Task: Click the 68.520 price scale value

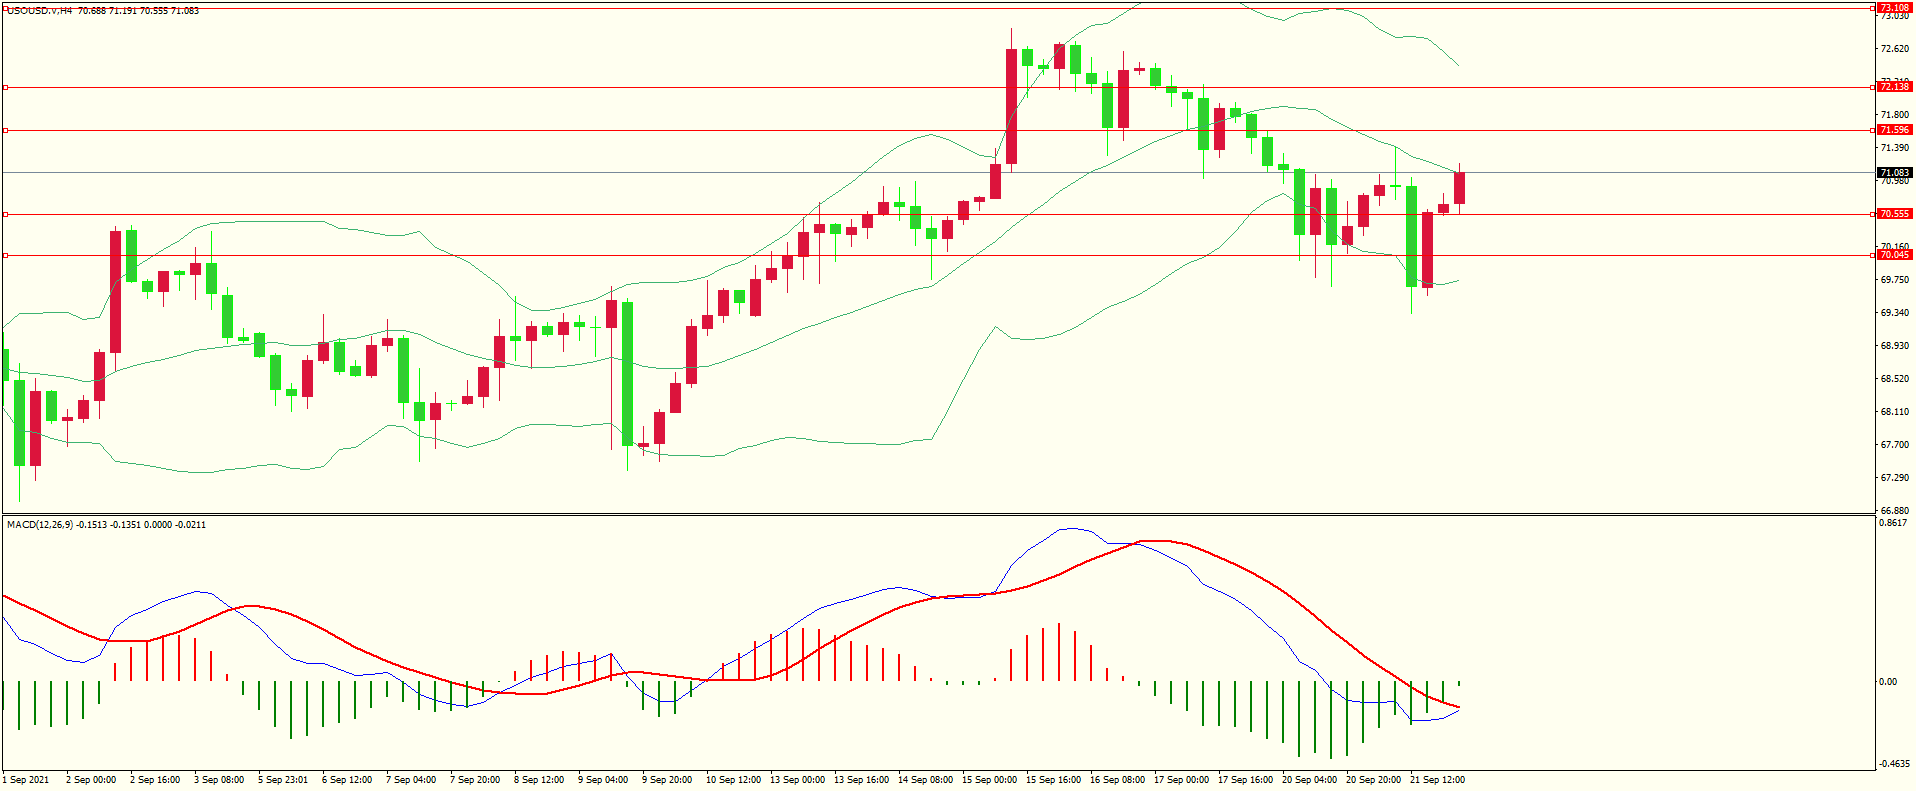Action: pos(1894,379)
